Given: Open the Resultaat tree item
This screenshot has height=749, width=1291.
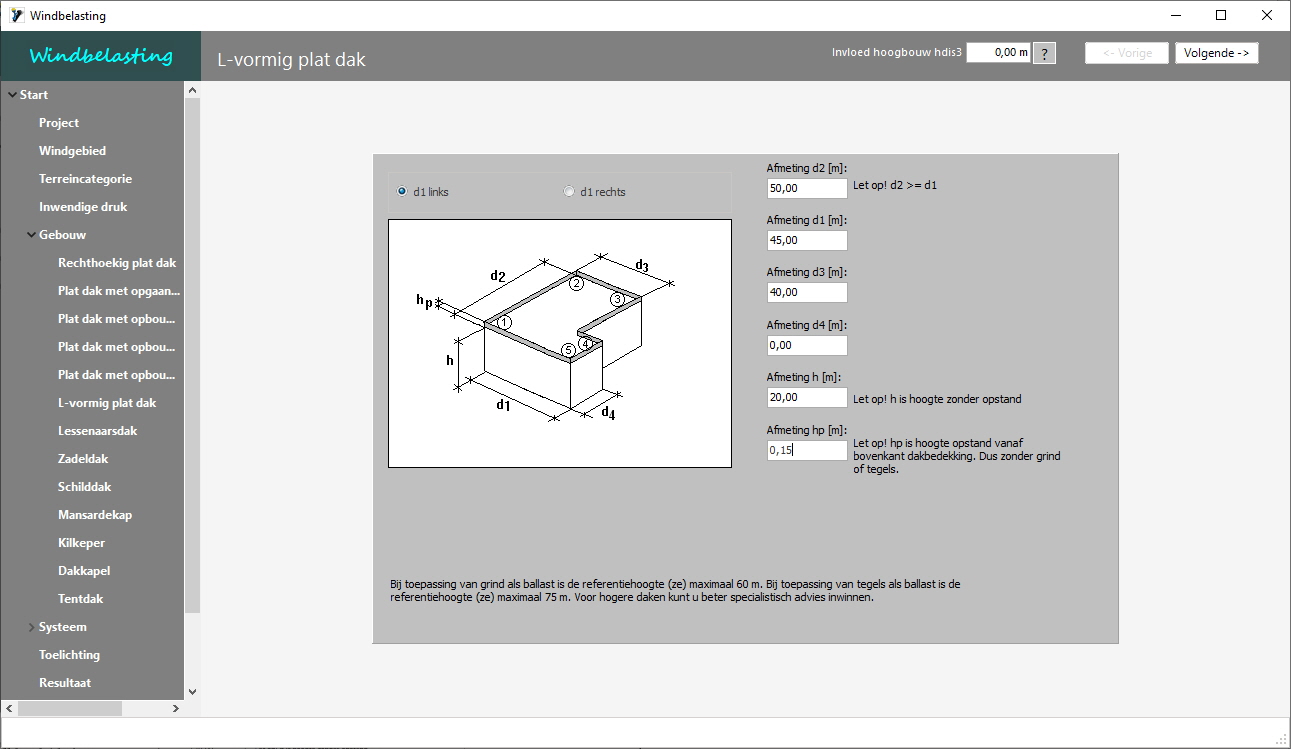Looking at the screenshot, I should coord(65,683).
